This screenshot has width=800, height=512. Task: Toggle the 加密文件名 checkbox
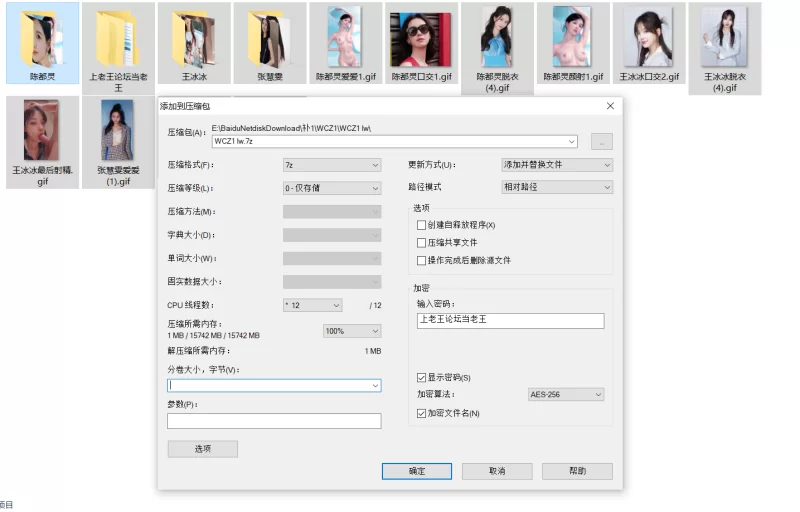422,413
